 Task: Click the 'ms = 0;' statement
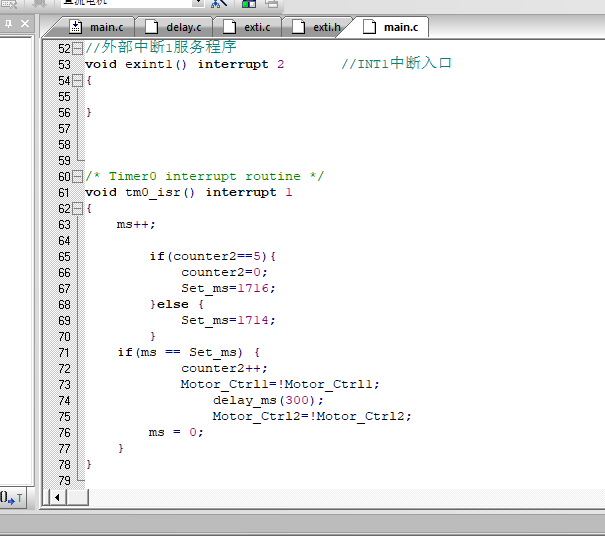176,432
